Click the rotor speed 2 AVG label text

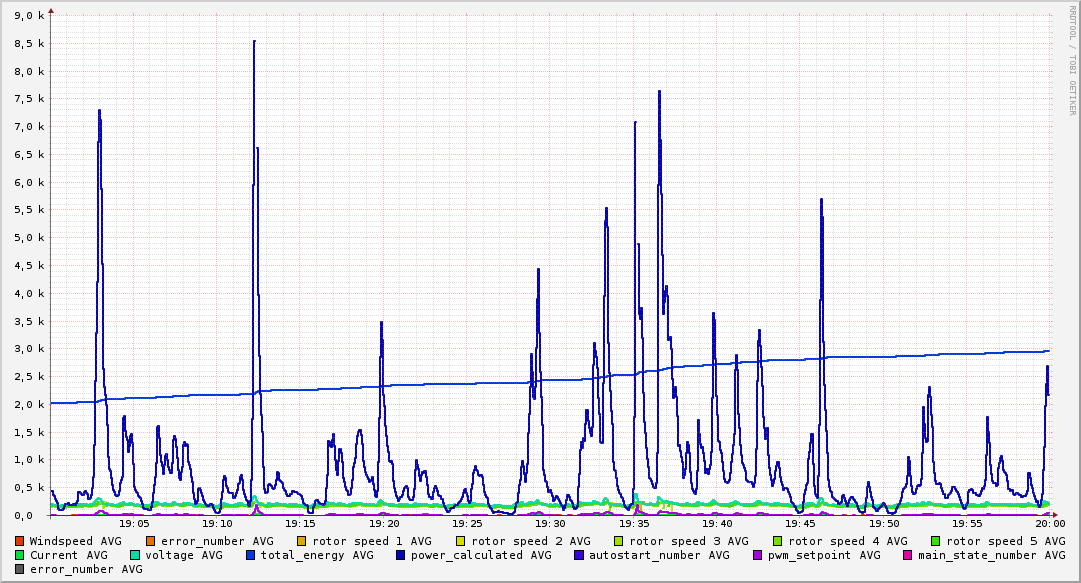tap(531, 541)
